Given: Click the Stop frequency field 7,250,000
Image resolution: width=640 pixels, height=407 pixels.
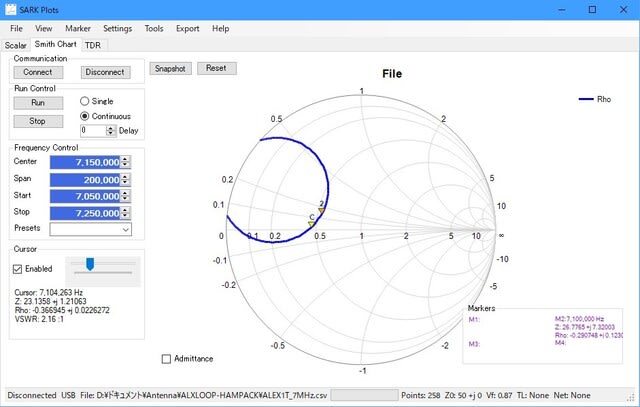Looking at the screenshot, I should 85,213.
